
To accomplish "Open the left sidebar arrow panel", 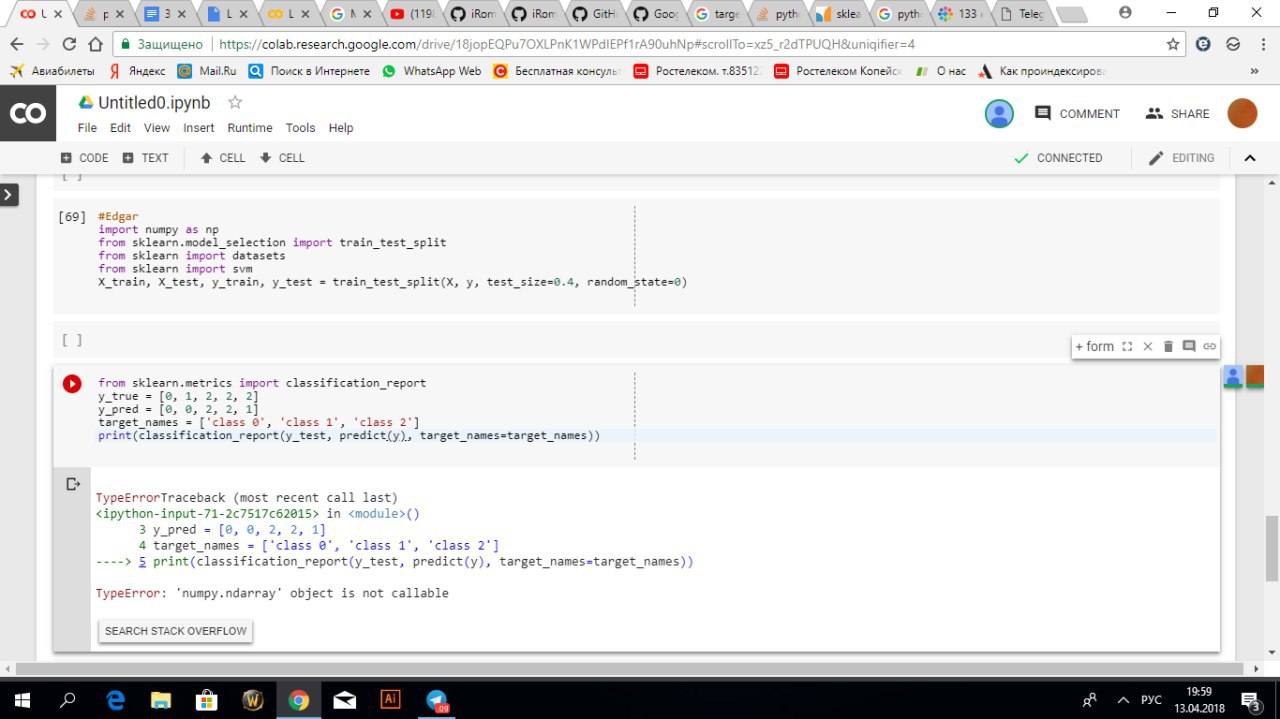I will pos(9,195).
